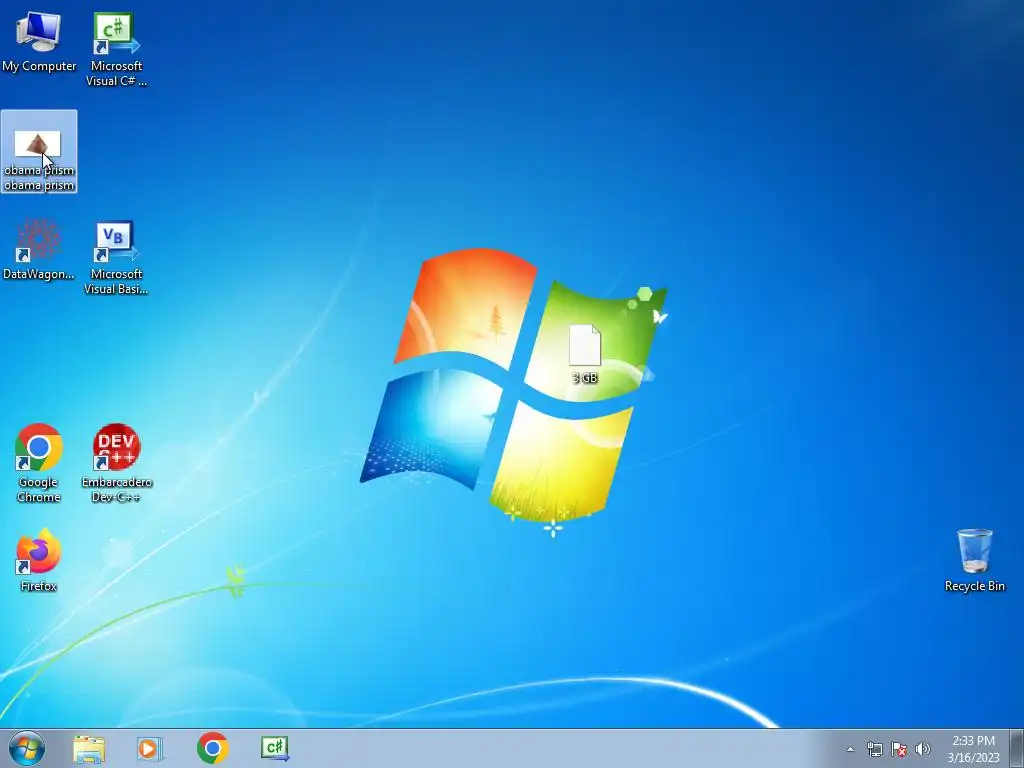1024x768 pixels.
Task: Select the DataWagon desktop shortcut
Action: click(x=39, y=249)
